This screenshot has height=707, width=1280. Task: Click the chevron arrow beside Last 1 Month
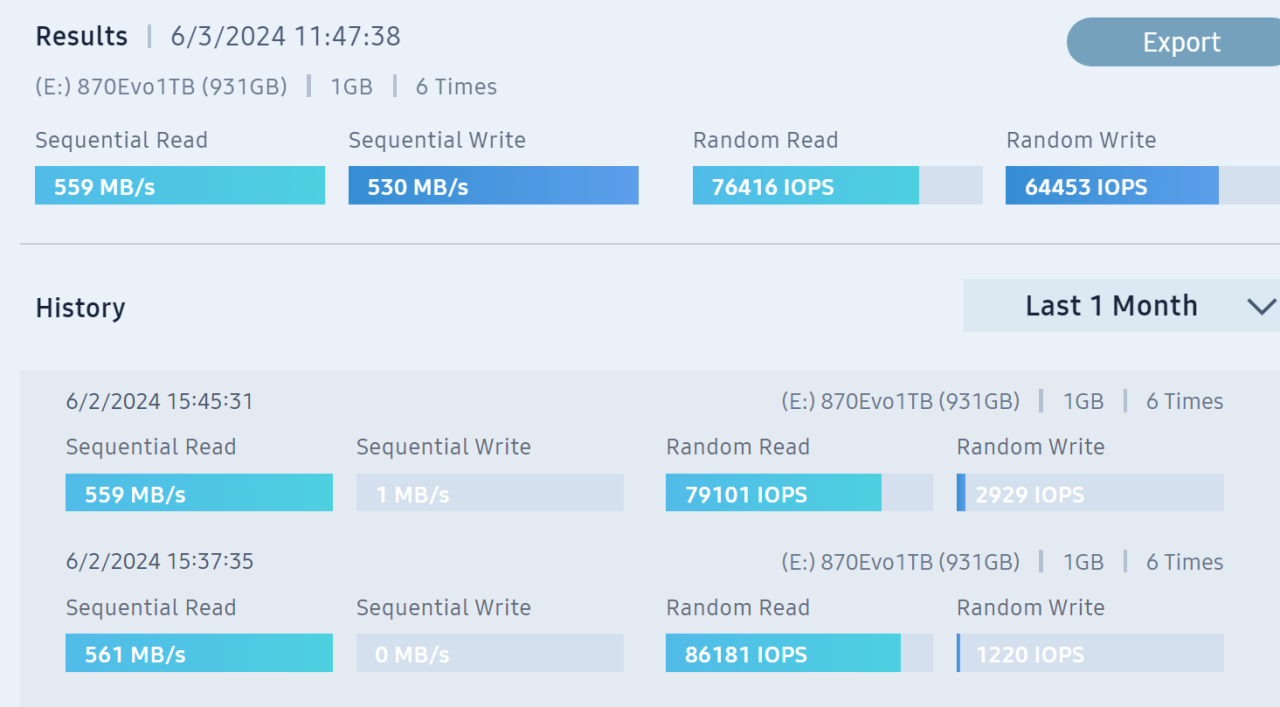pos(1261,306)
